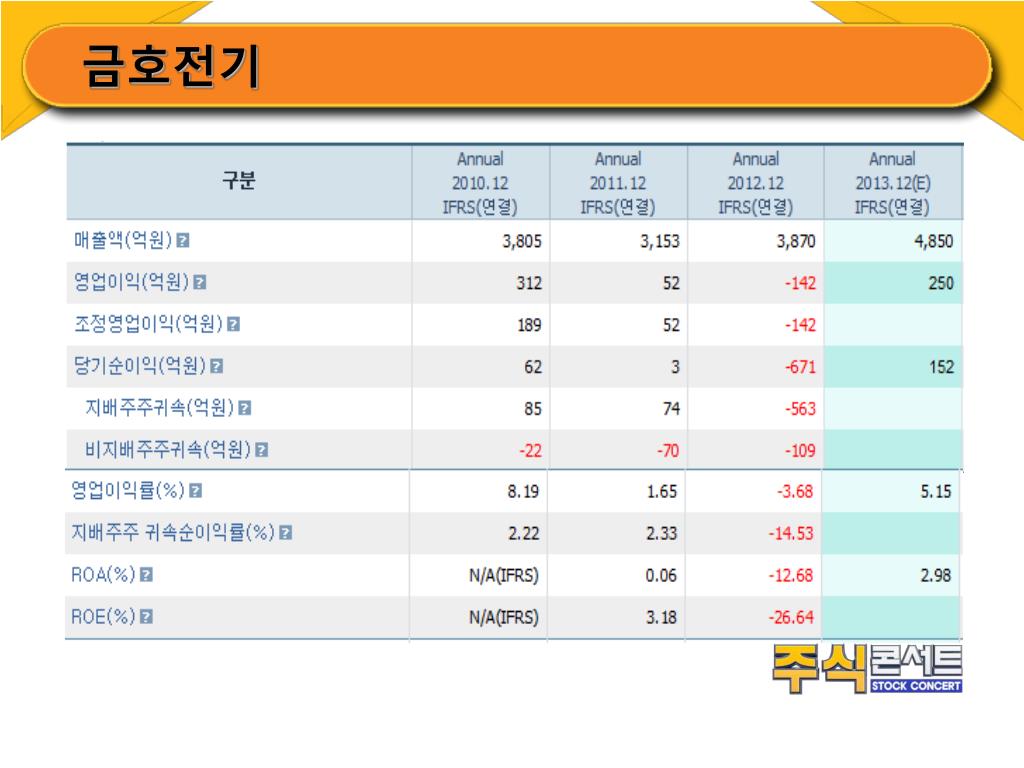1024x768 pixels.
Task: Select the 8.19 operating margin value
Action: tap(523, 492)
